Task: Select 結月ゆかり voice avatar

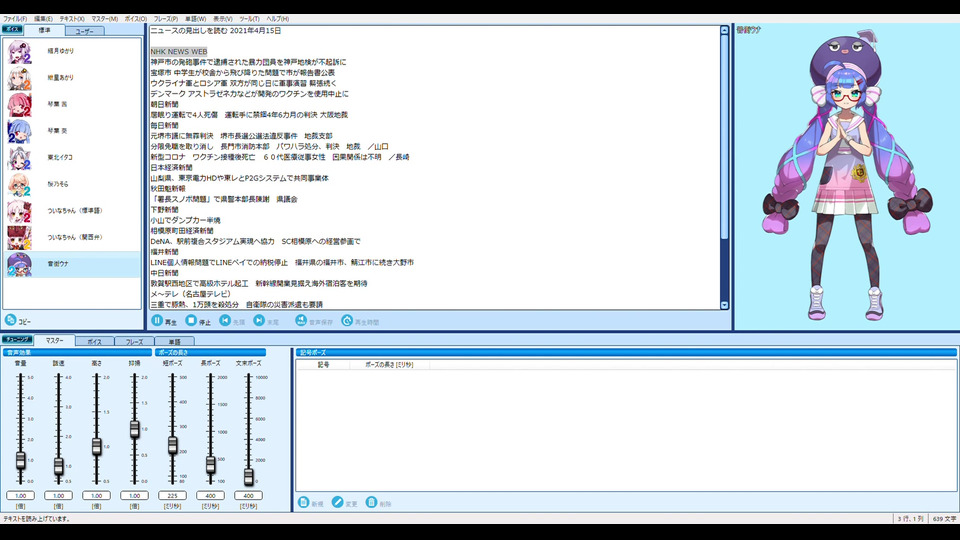Action: tap(19, 51)
